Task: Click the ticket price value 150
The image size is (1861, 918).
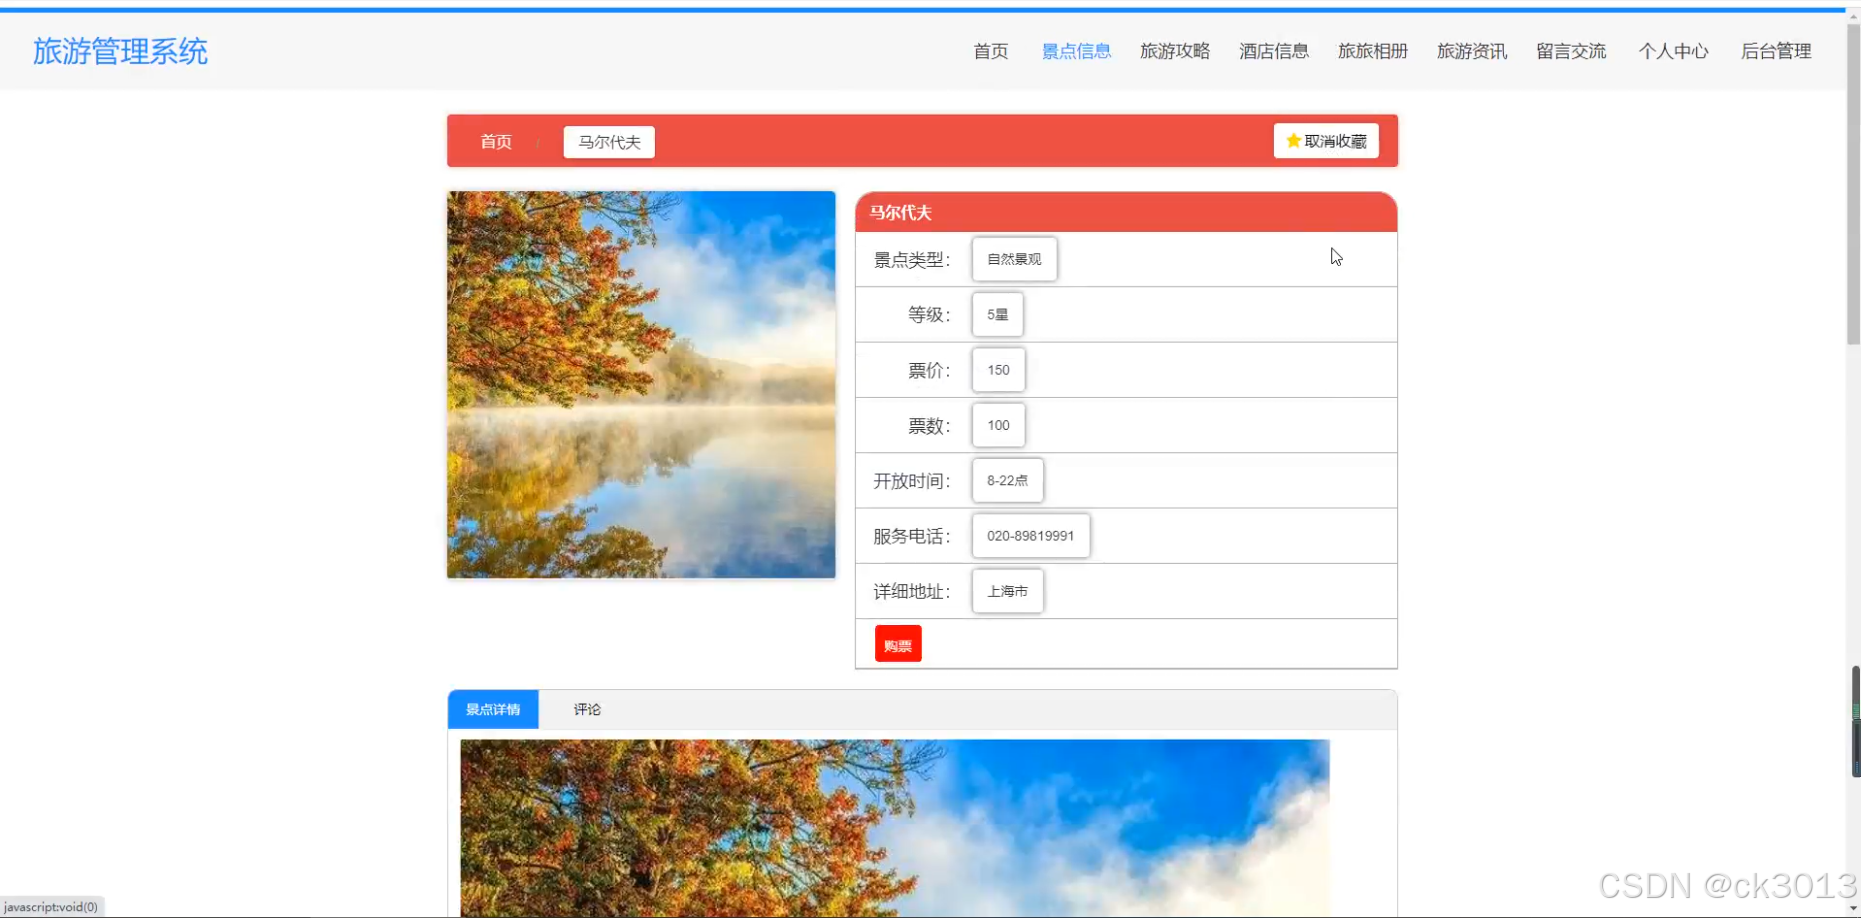Action: point(998,370)
